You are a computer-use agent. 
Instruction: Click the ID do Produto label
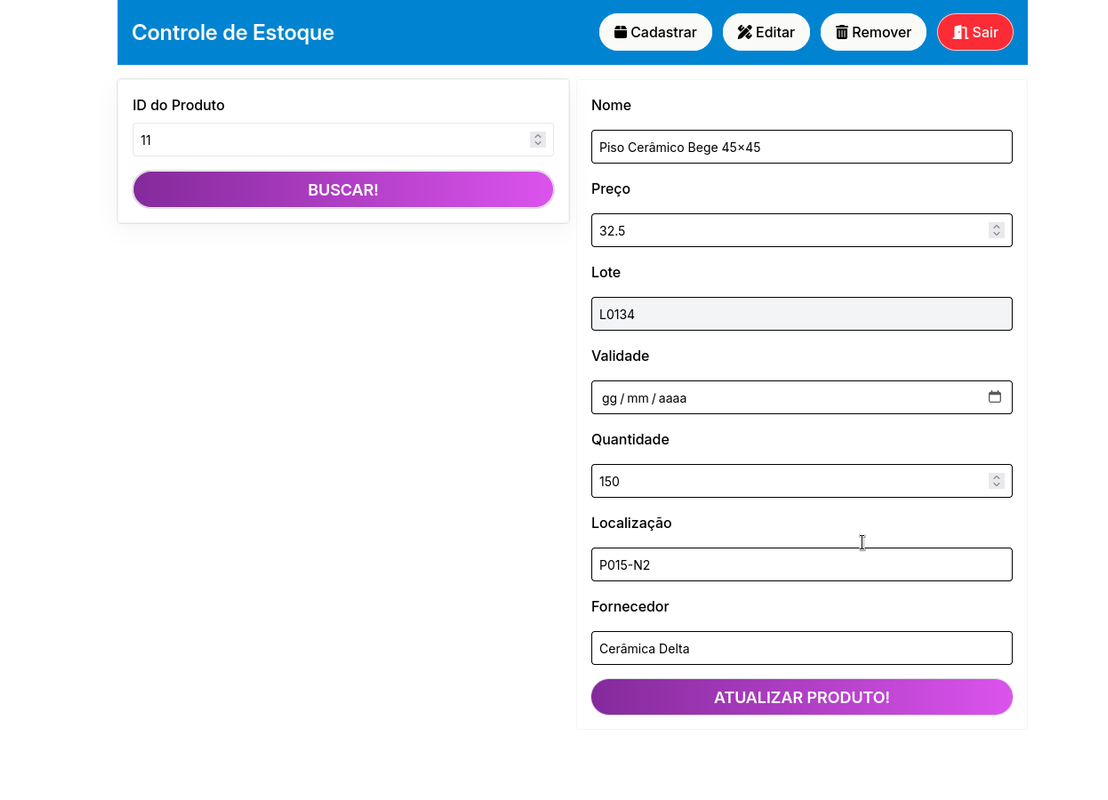178,105
